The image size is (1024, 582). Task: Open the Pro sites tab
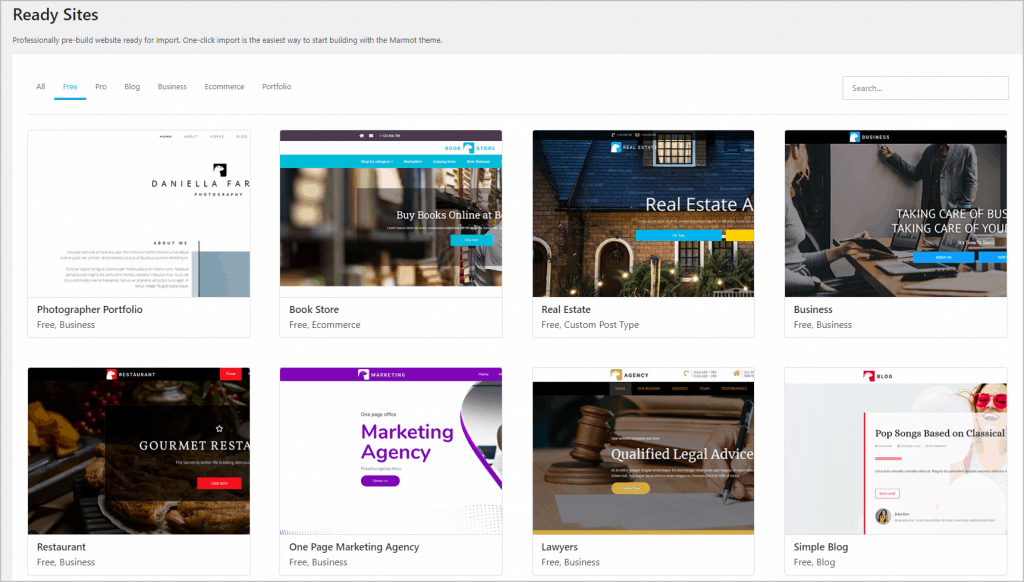(x=101, y=87)
